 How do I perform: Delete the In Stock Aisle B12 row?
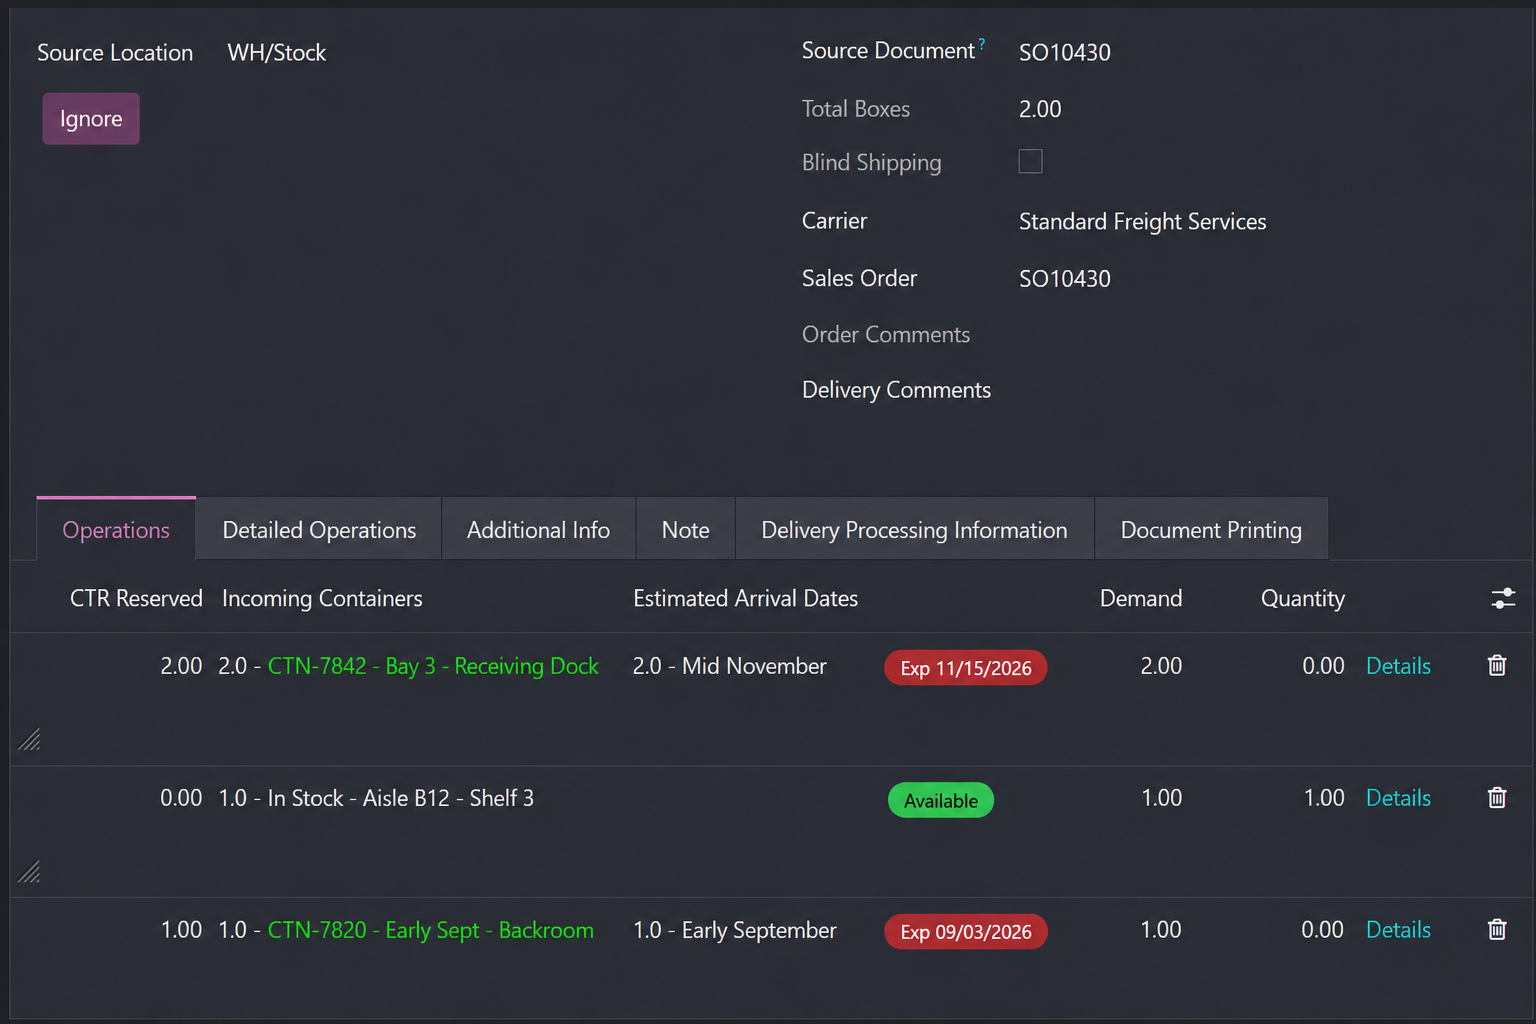(1497, 798)
